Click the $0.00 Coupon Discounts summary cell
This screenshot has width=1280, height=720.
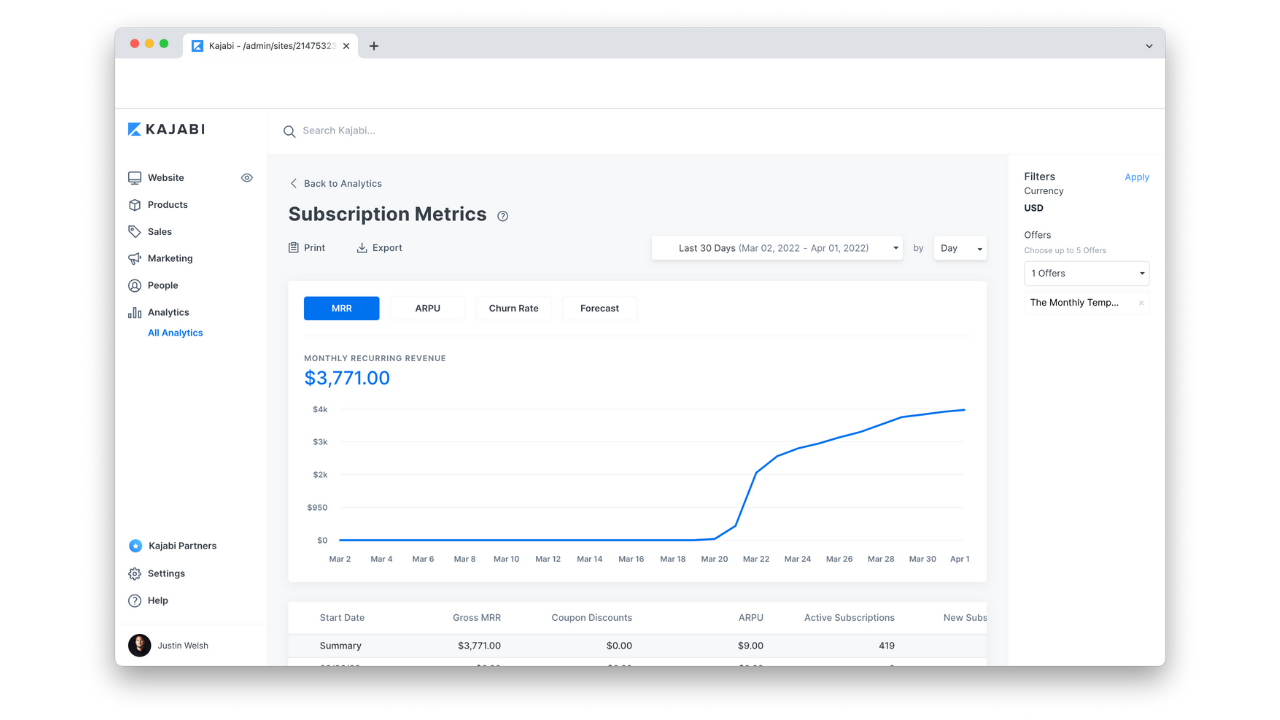point(619,646)
